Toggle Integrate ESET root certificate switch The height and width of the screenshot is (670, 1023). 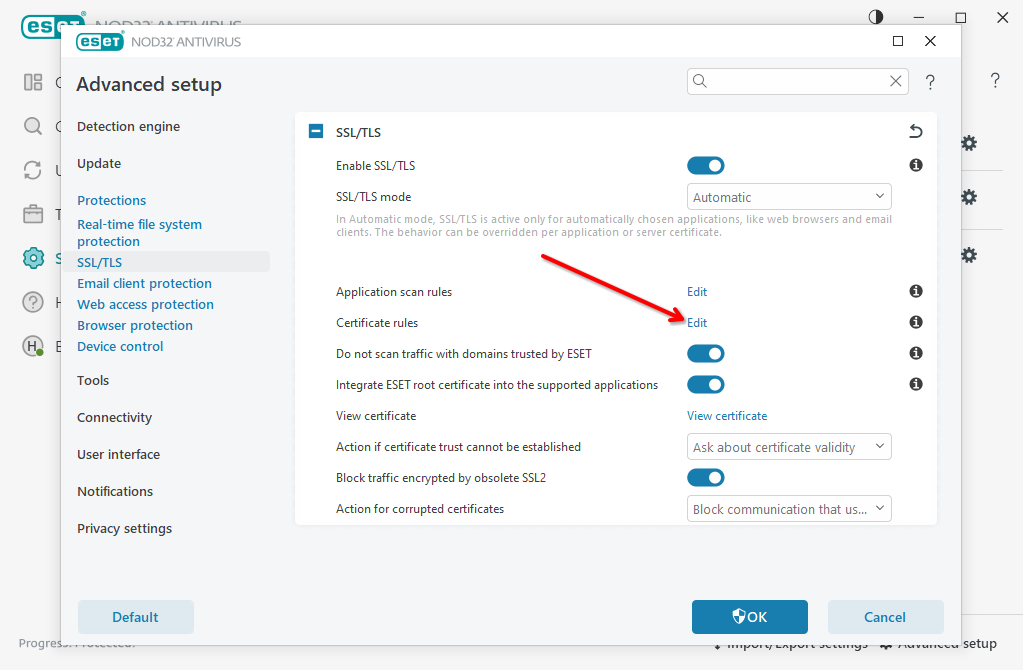[705, 385]
